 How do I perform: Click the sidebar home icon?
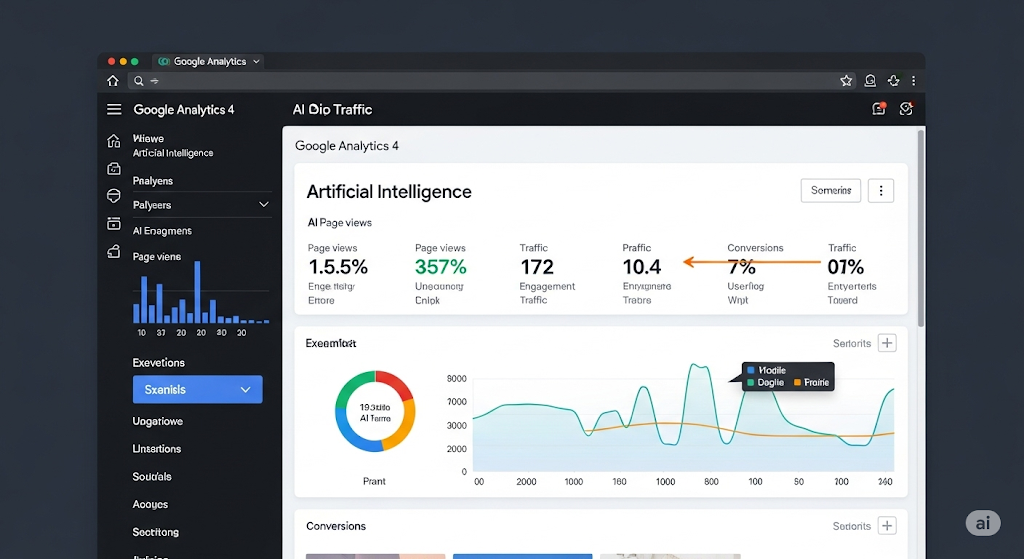pyautogui.click(x=114, y=140)
